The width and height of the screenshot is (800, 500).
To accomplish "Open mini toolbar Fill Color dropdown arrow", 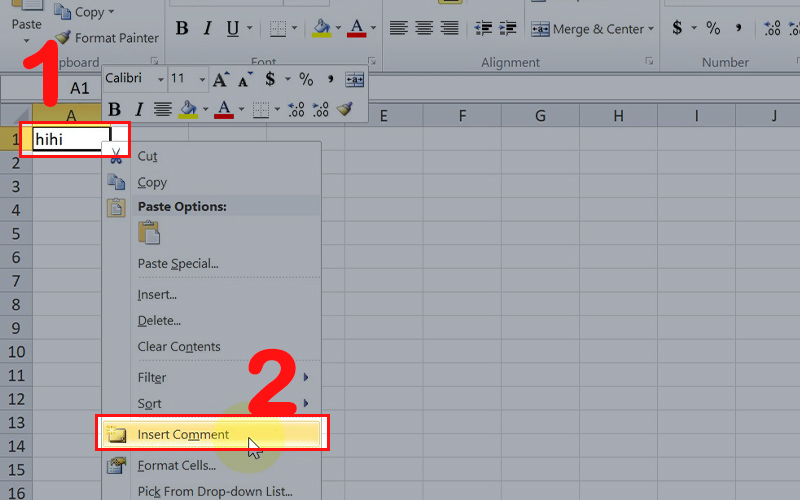I will click(x=205, y=109).
